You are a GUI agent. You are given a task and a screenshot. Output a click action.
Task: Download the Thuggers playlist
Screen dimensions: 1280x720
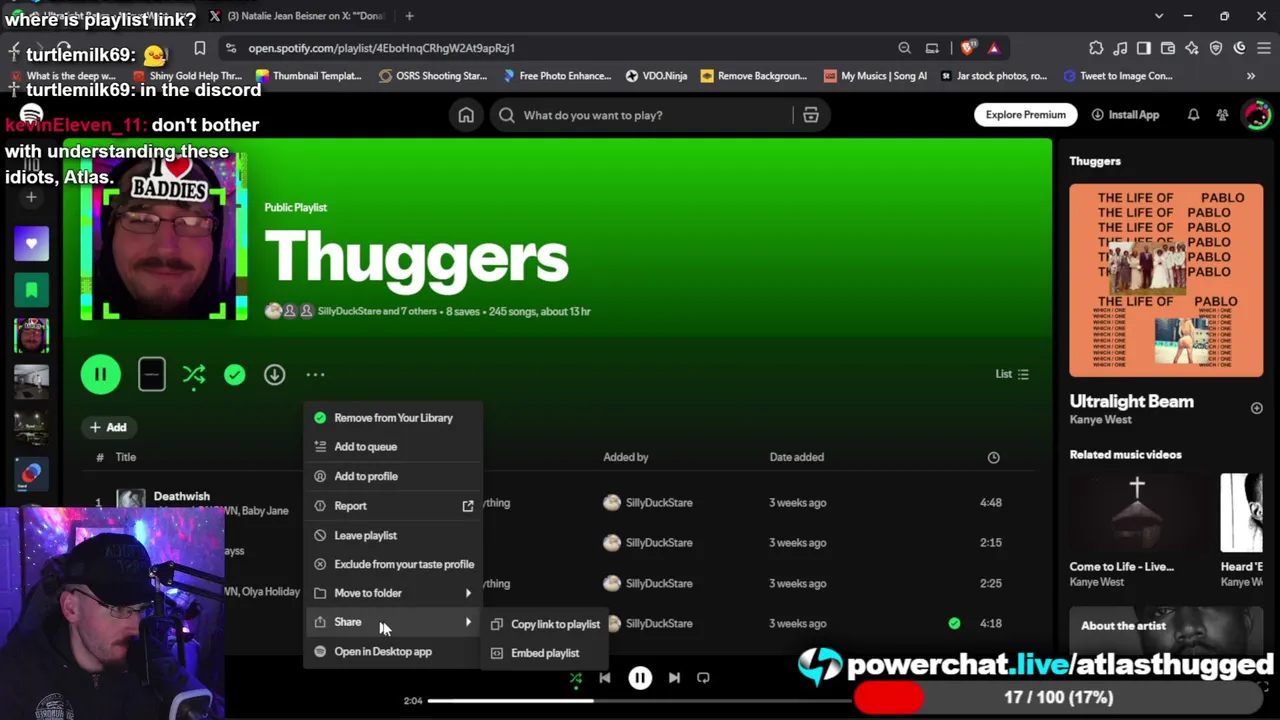click(275, 374)
